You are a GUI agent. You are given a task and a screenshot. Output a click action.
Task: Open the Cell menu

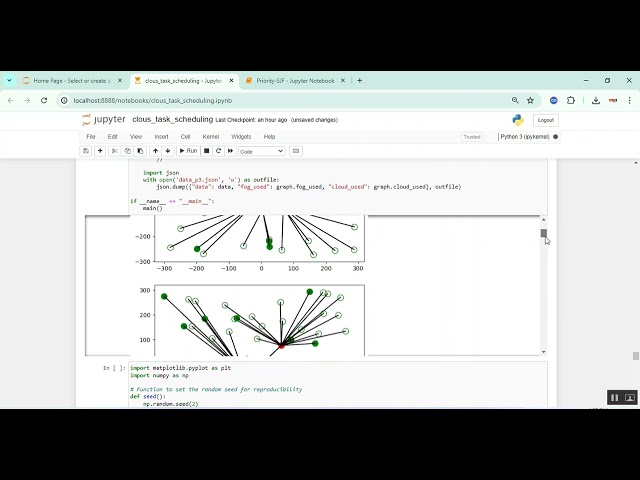point(185,137)
